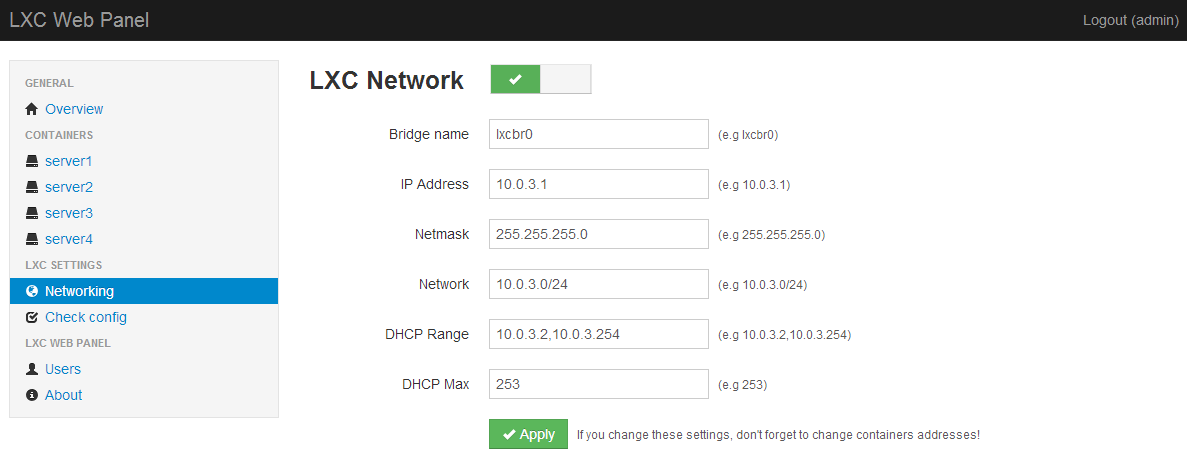This screenshot has height=468, width=1187.
Task: Click the server2 container drive icon
Action: 32,187
